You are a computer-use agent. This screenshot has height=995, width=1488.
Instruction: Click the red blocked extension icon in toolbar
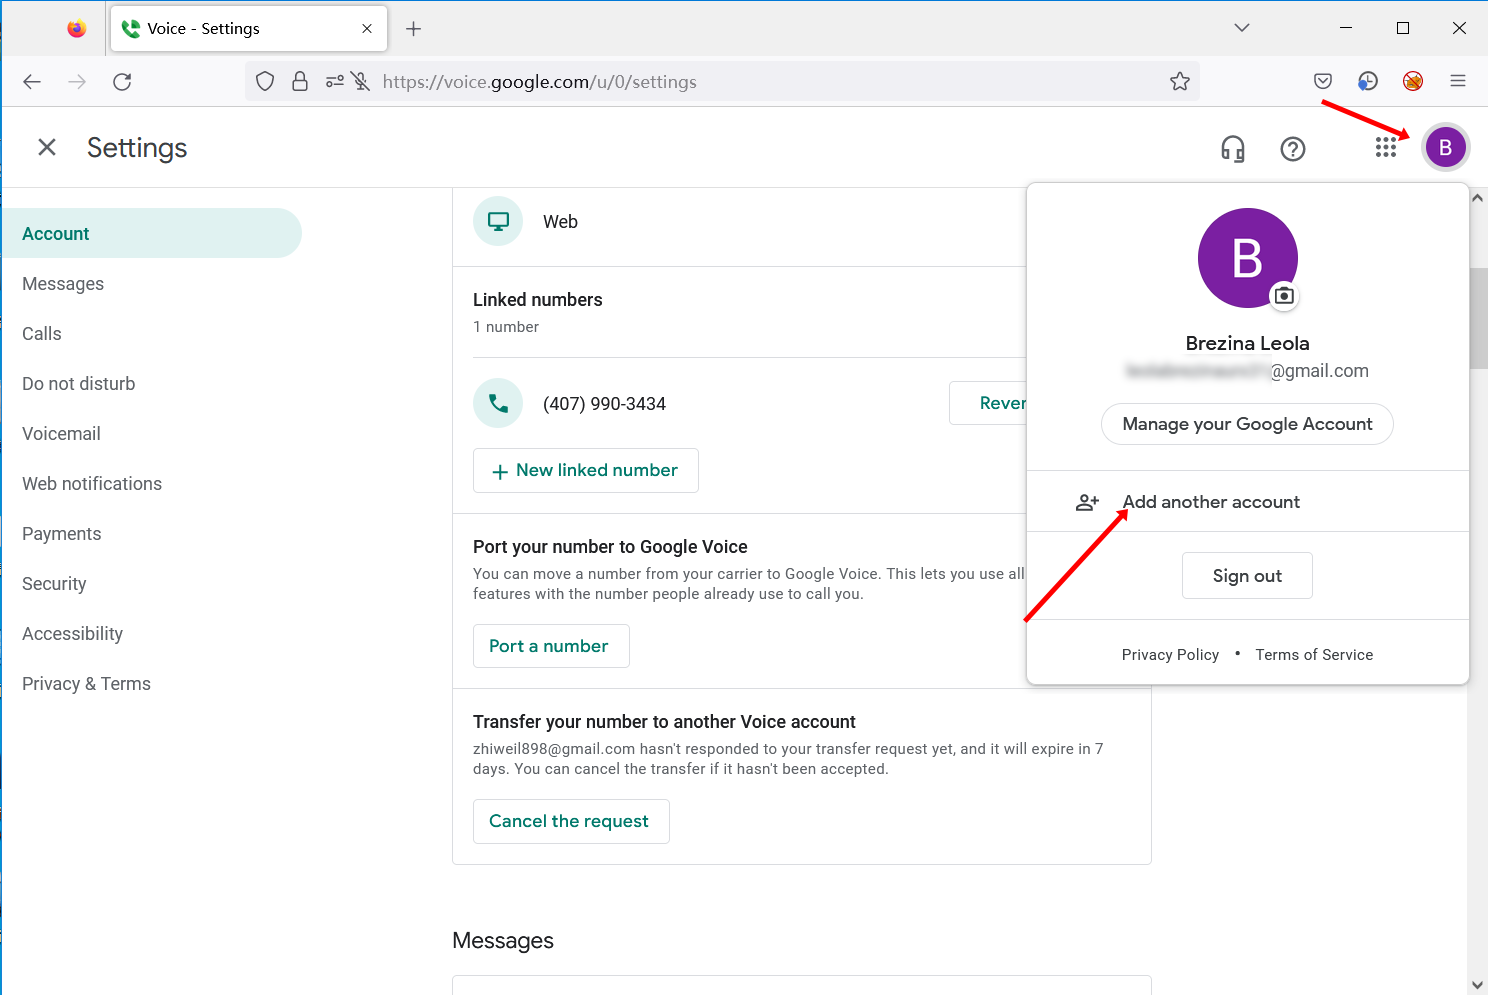click(x=1413, y=82)
